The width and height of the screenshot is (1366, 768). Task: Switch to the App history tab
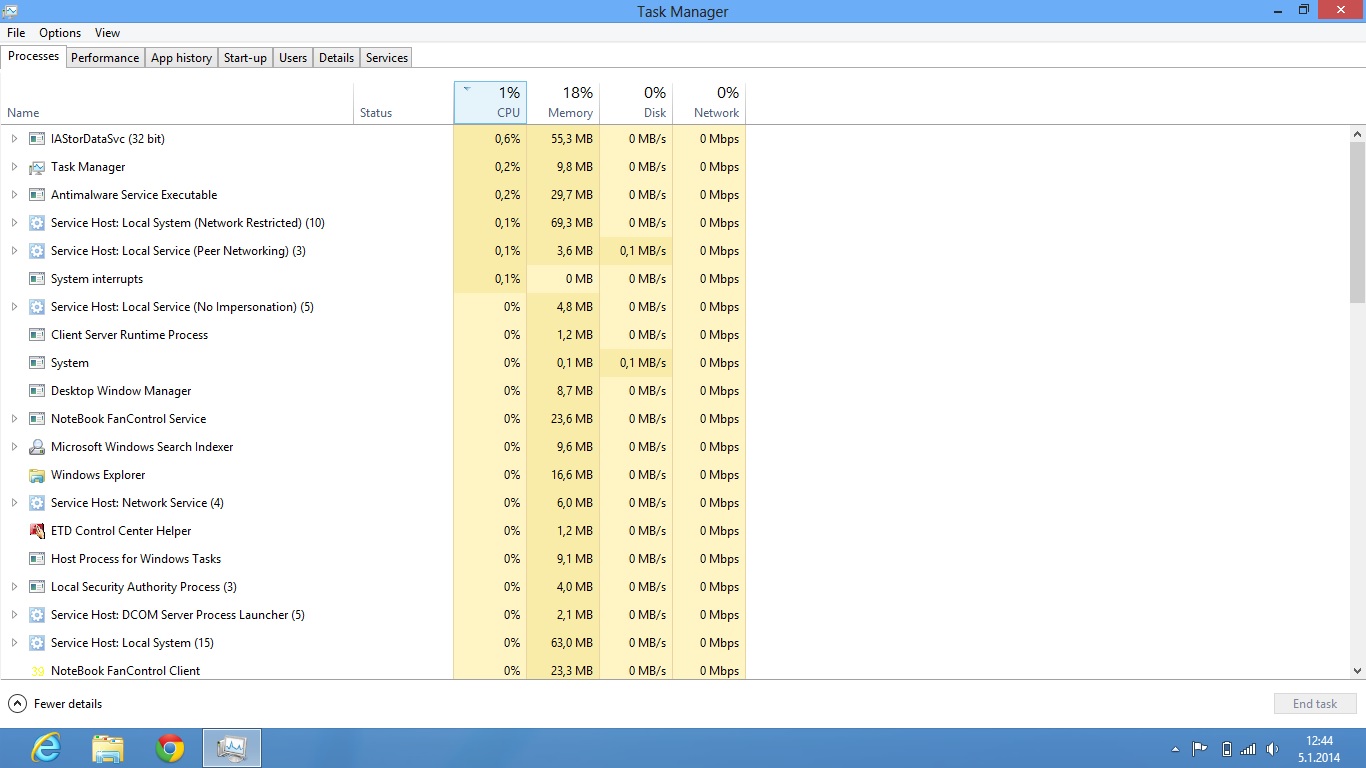click(181, 58)
